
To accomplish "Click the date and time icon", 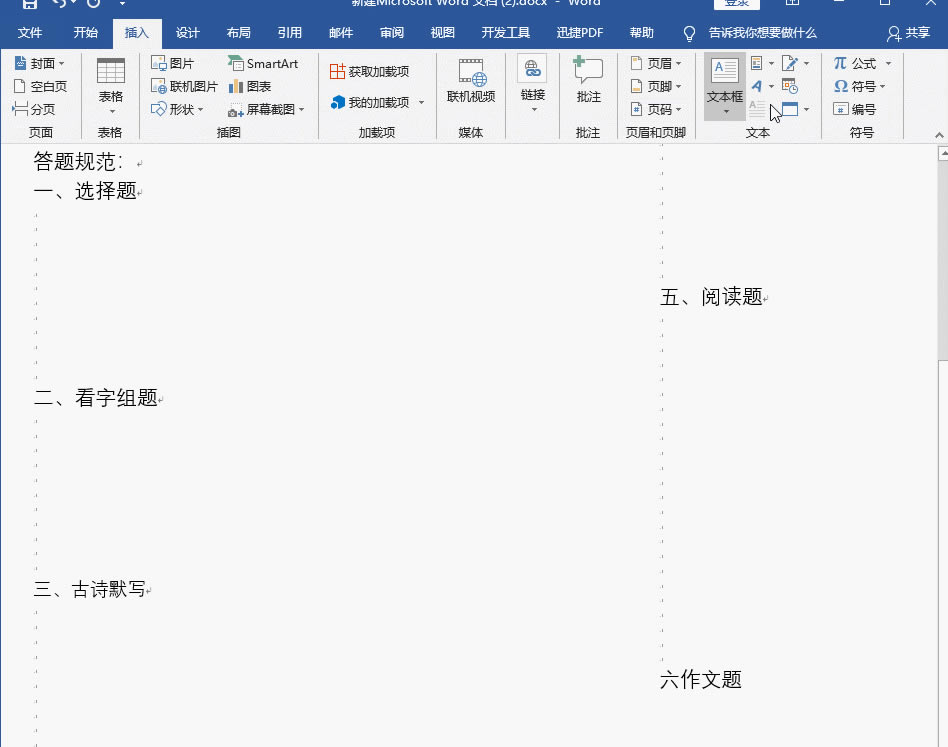I will point(790,87).
